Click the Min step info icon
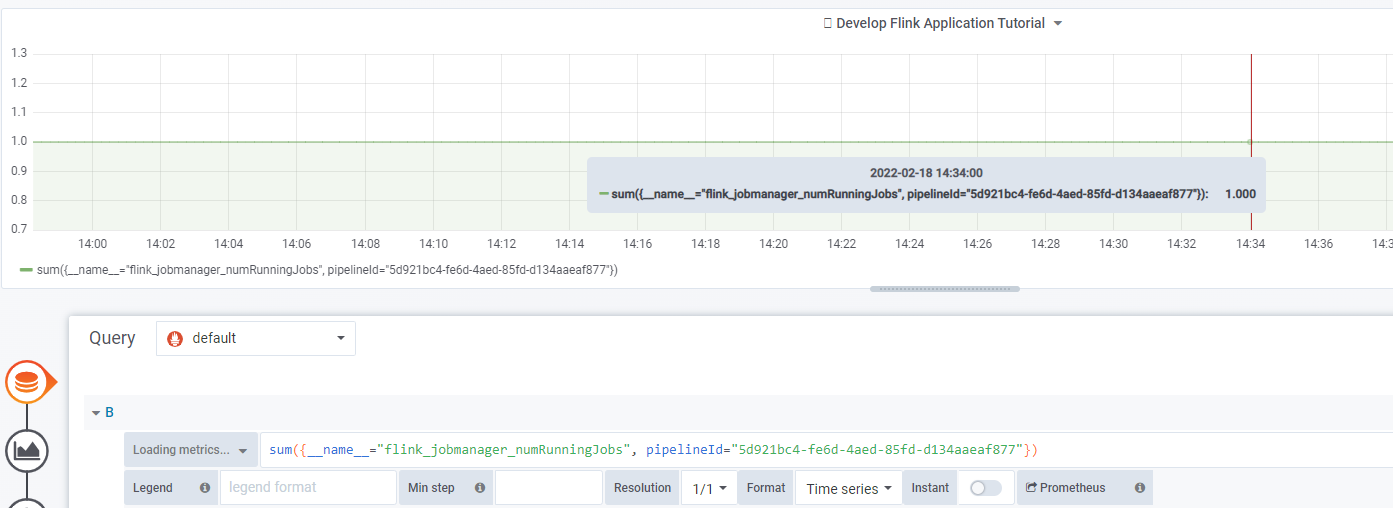 point(480,488)
